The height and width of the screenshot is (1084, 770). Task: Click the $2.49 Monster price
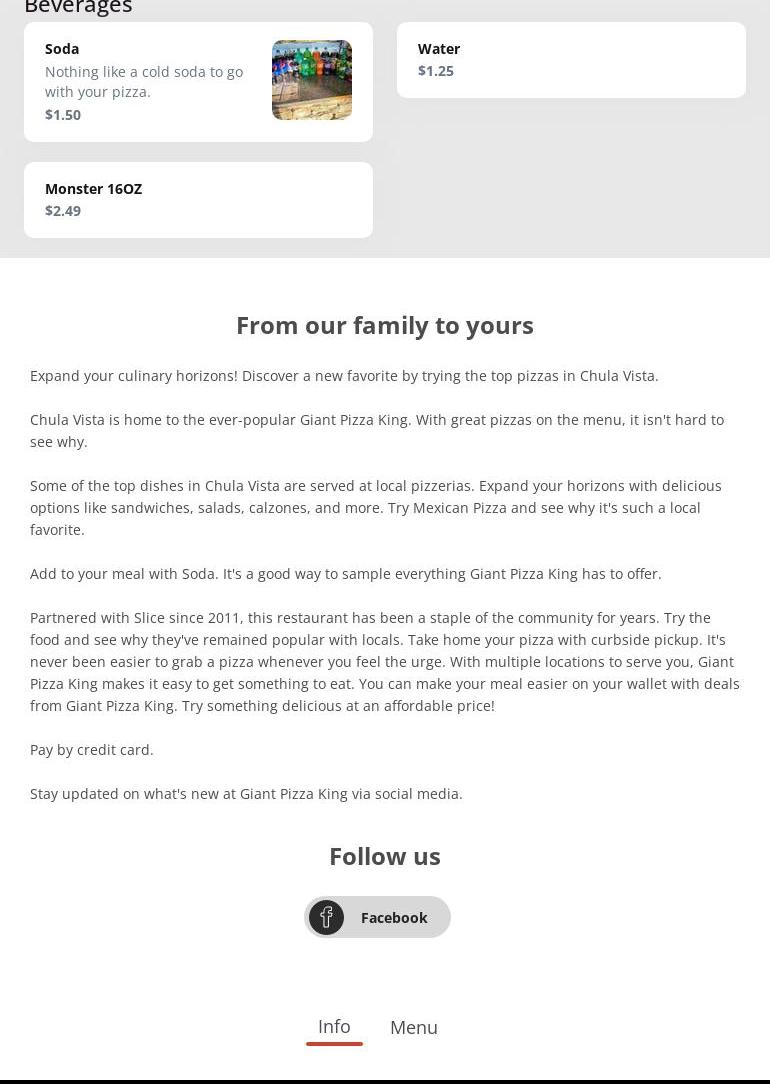click(63, 210)
